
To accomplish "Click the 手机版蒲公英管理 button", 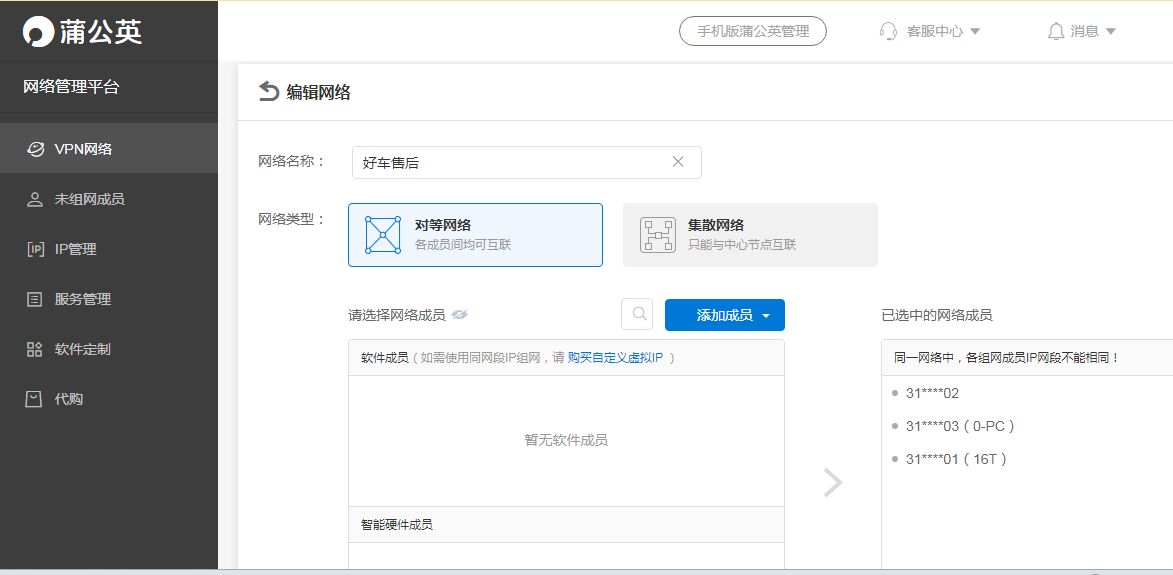I will [x=753, y=31].
